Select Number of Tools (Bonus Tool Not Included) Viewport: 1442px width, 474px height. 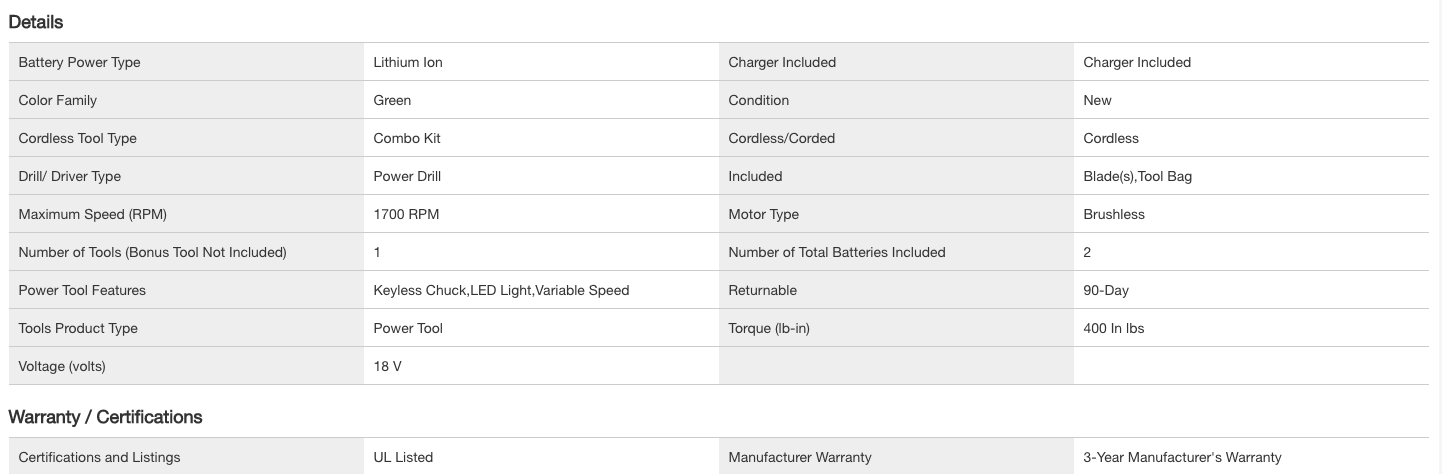click(152, 252)
